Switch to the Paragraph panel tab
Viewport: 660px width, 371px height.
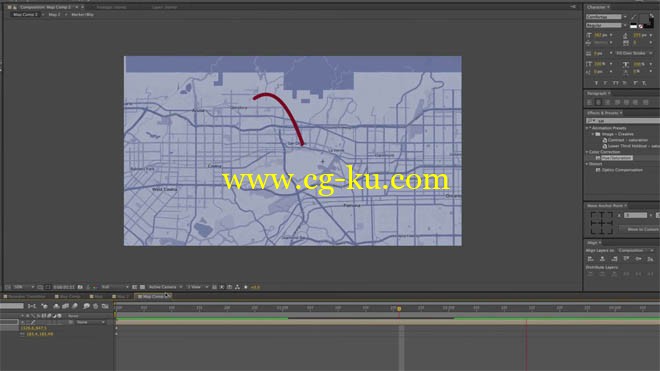click(597, 93)
